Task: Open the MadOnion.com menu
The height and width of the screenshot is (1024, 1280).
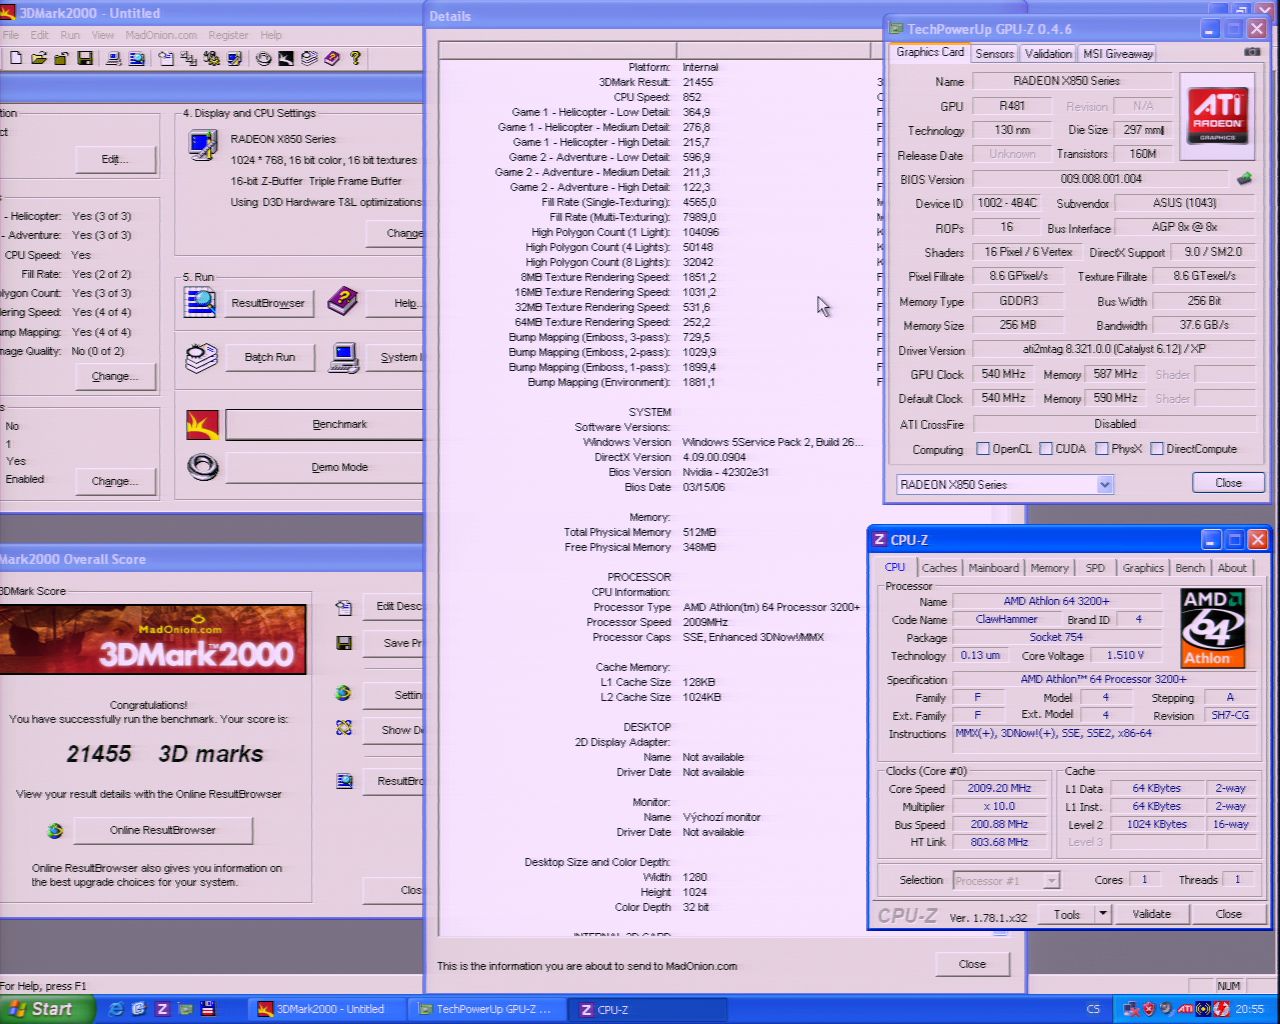Action: [x=161, y=35]
